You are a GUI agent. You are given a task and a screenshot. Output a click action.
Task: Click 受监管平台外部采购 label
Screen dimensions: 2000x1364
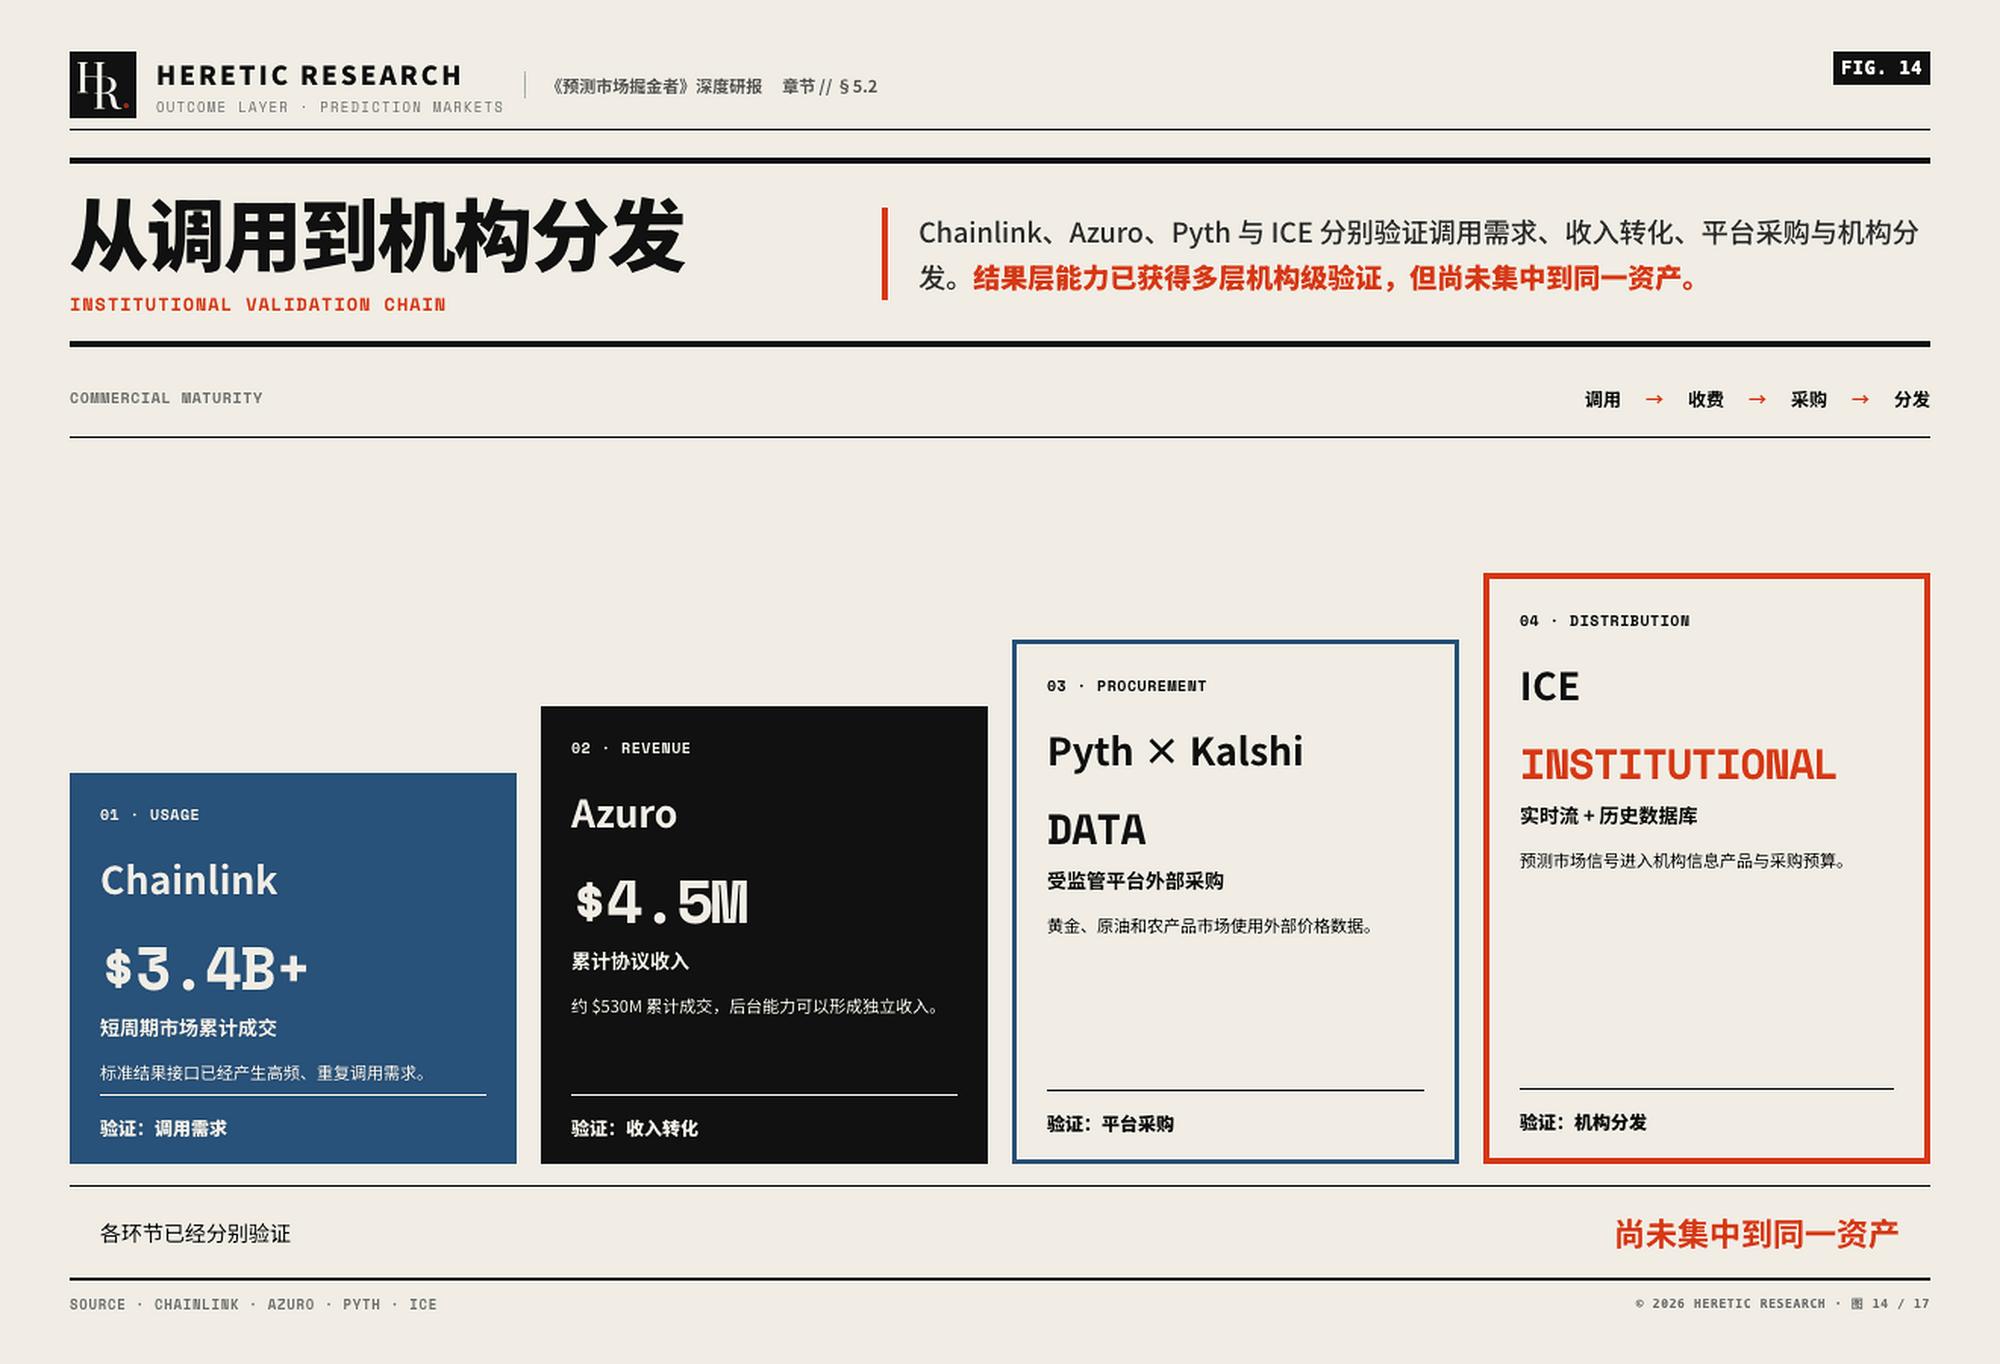pos(1135,881)
